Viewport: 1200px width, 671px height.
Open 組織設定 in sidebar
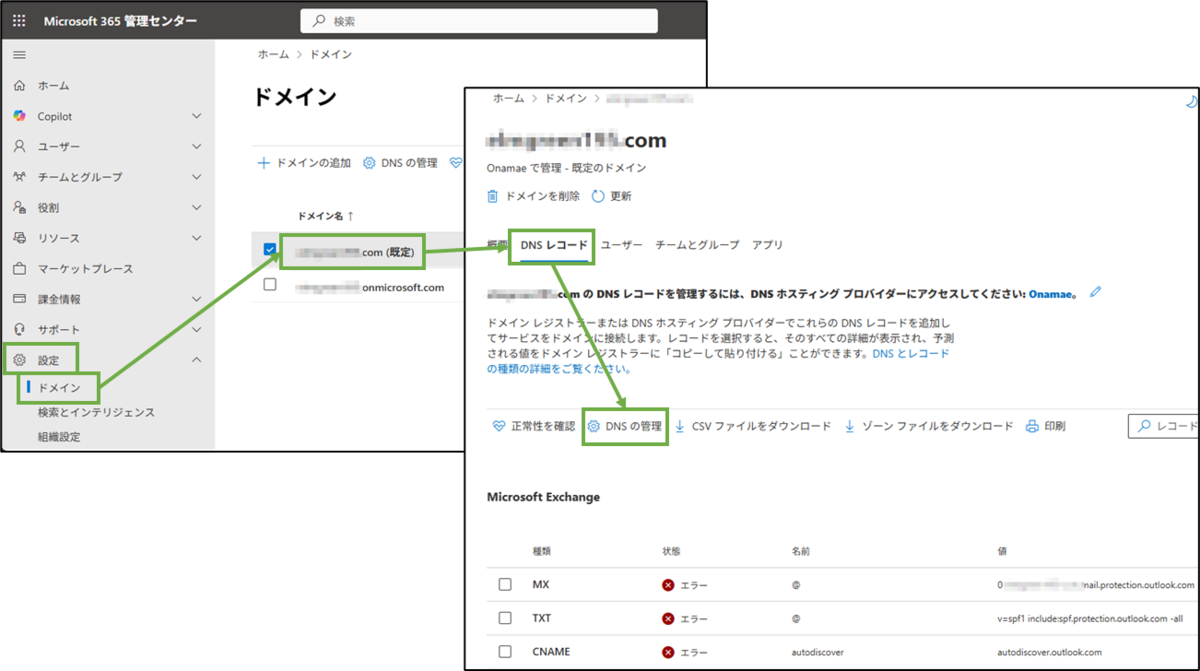point(59,437)
